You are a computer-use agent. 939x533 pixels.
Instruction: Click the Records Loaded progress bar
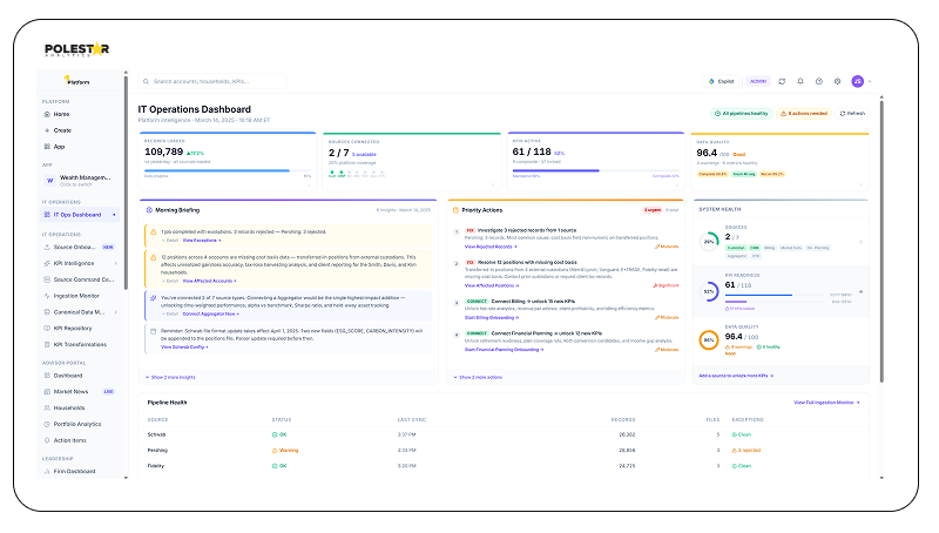228,171
